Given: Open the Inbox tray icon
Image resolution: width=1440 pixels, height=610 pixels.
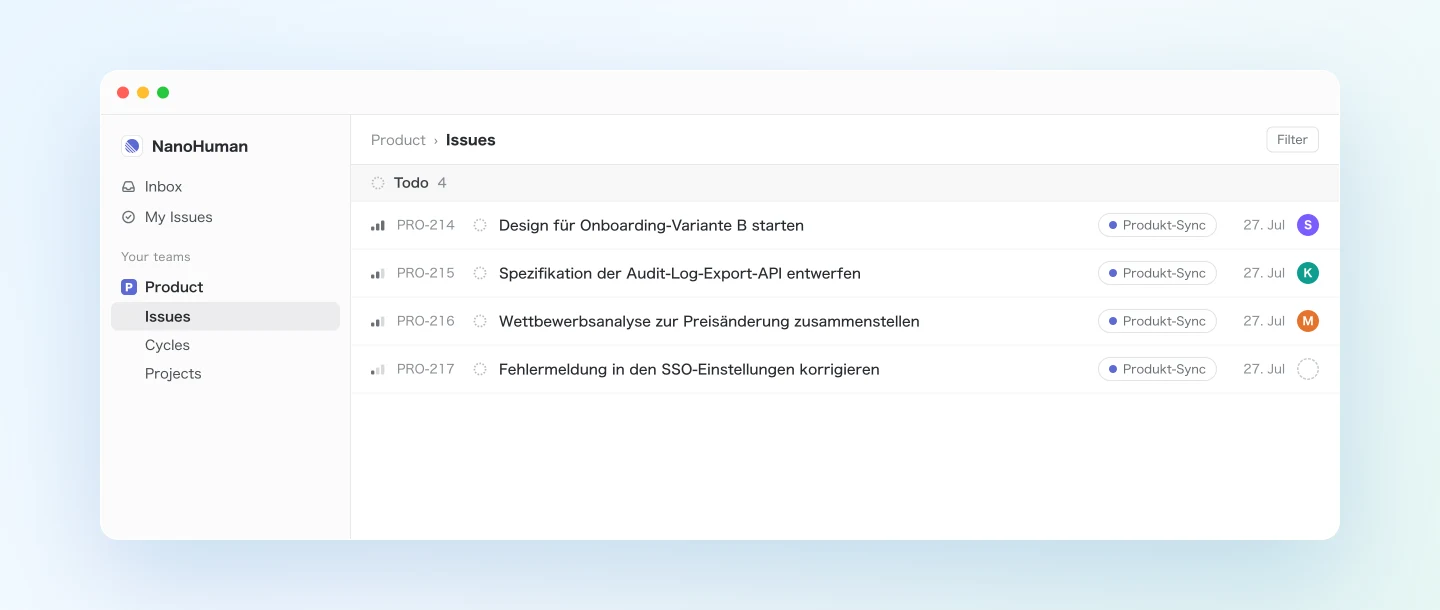Looking at the screenshot, I should [x=128, y=187].
